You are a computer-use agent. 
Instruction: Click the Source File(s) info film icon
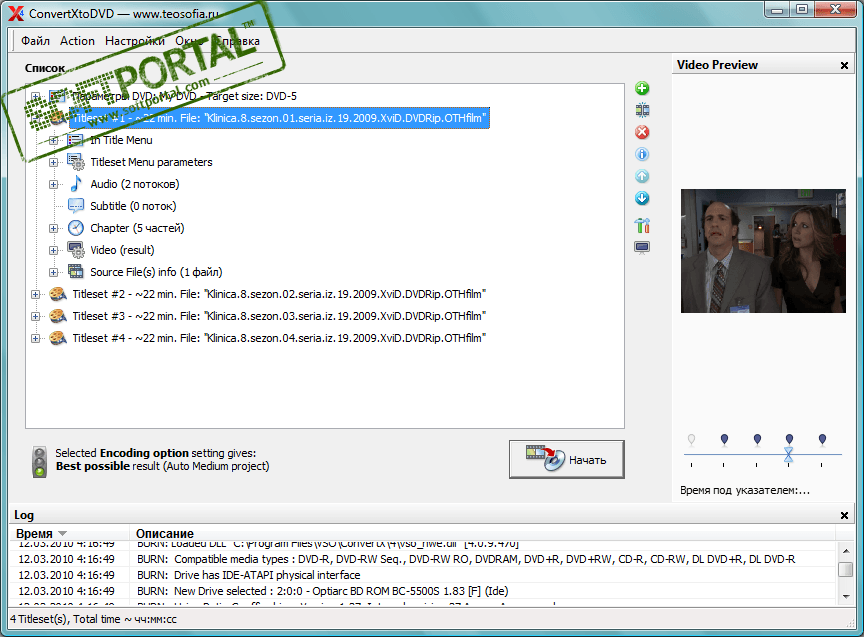tap(75, 272)
